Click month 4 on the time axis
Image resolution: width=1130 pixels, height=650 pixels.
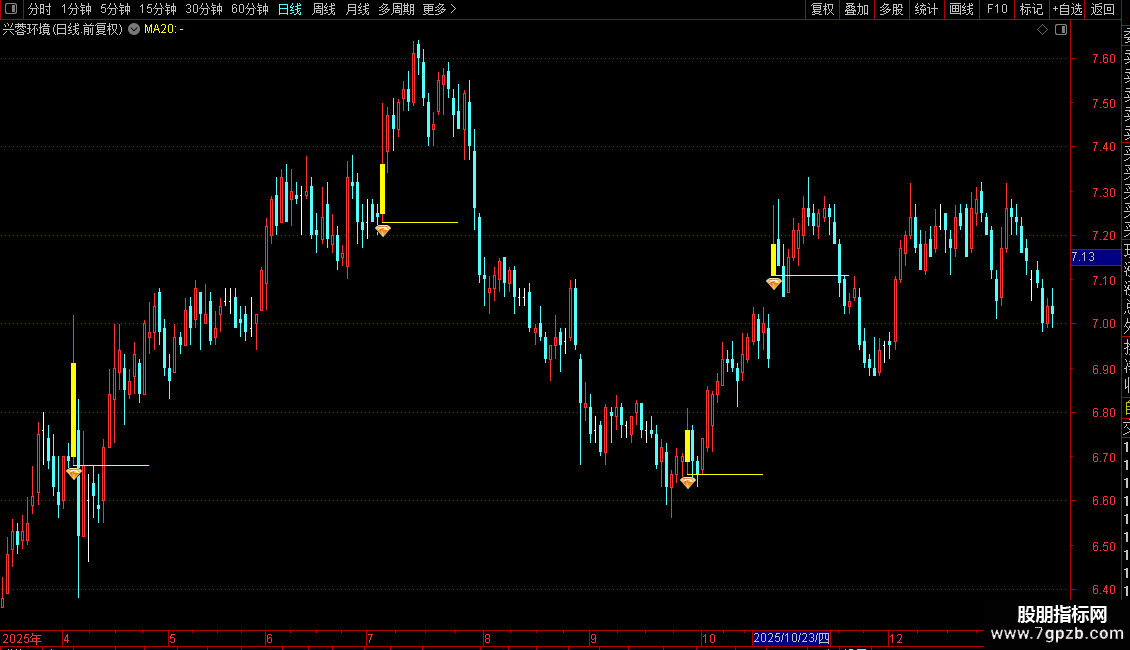point(66,638)
